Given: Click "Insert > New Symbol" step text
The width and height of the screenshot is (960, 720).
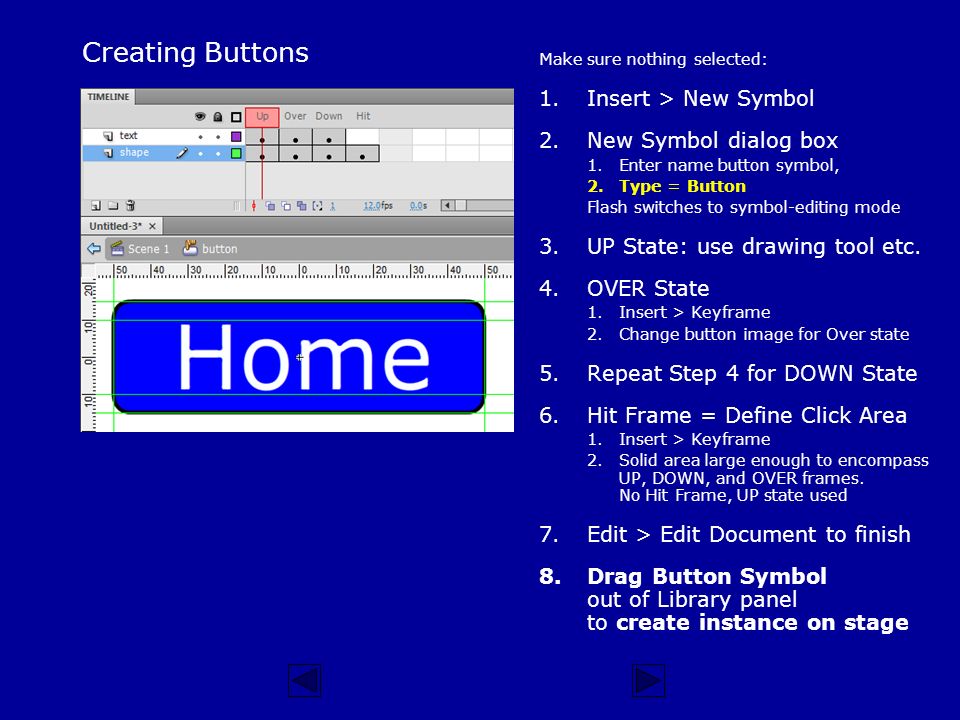Looking at the screenshot, I should click(x=700, y=99).
